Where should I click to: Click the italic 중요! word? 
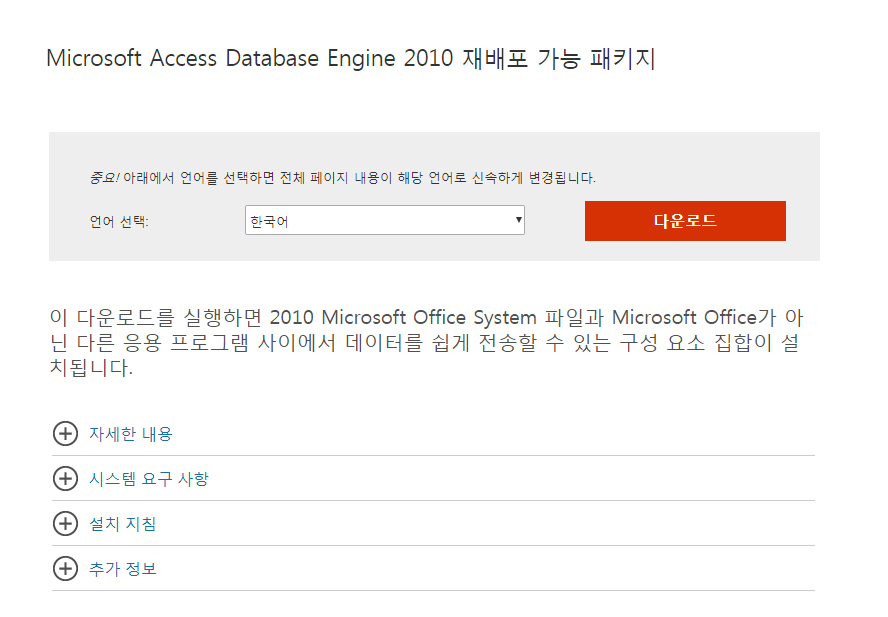click(x=104, y=178)
